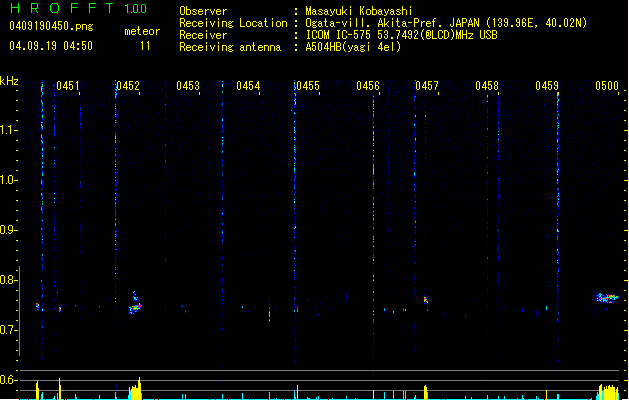
Task: Click the 0.7 kHz axis label
Action: tap(8, 330)
